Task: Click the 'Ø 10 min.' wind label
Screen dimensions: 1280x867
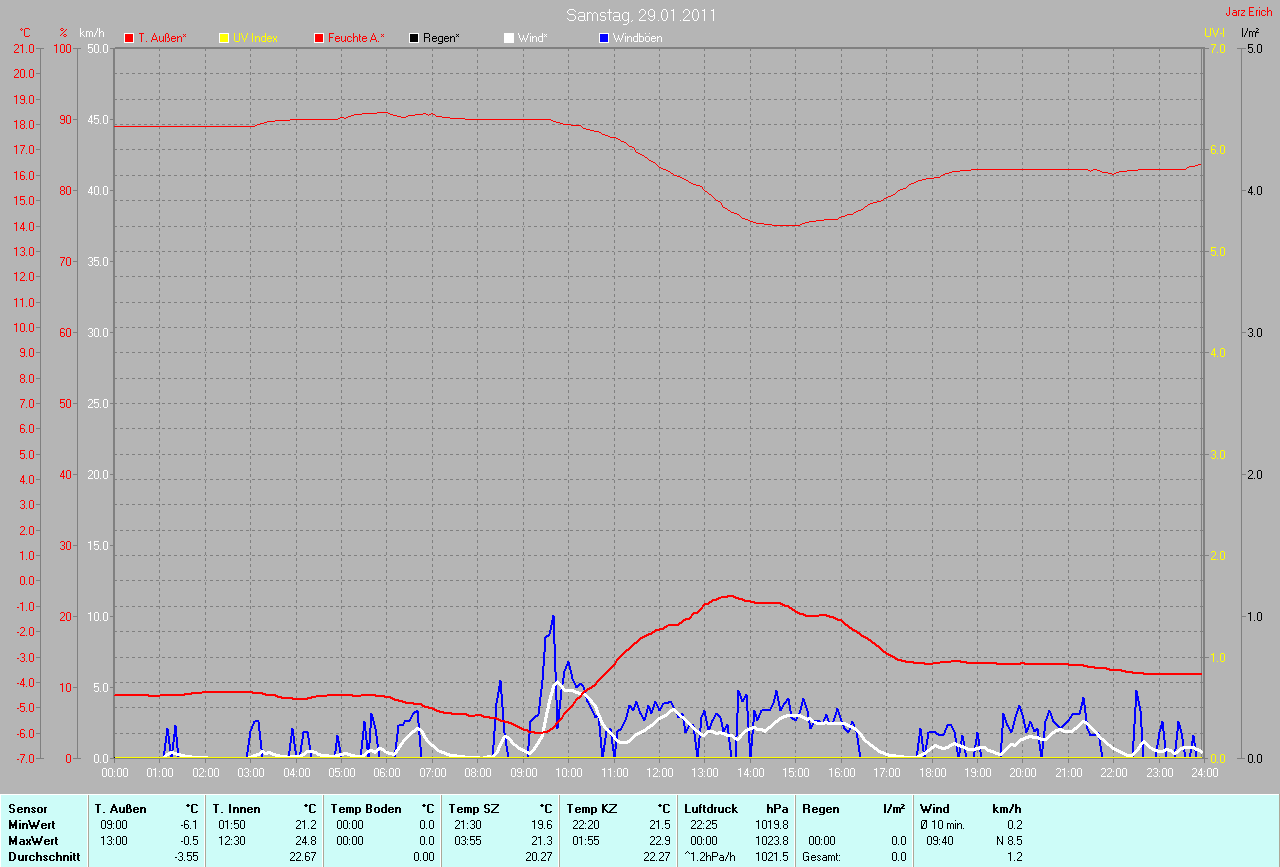Action: [943, 825]
